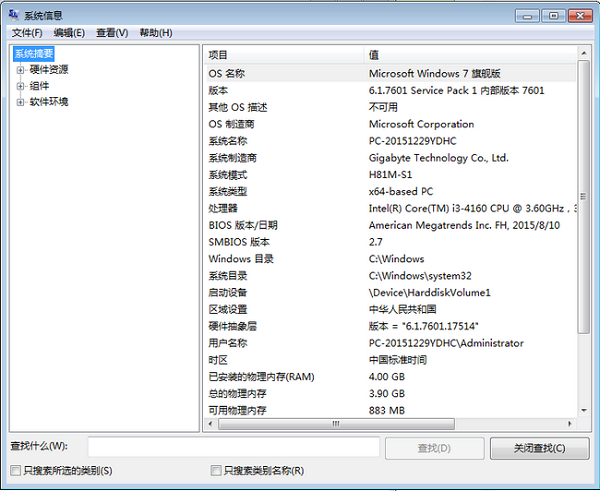Click the horizontal scrollbar thumb
This screenshot has width=600, height=491.
[336, 424]
